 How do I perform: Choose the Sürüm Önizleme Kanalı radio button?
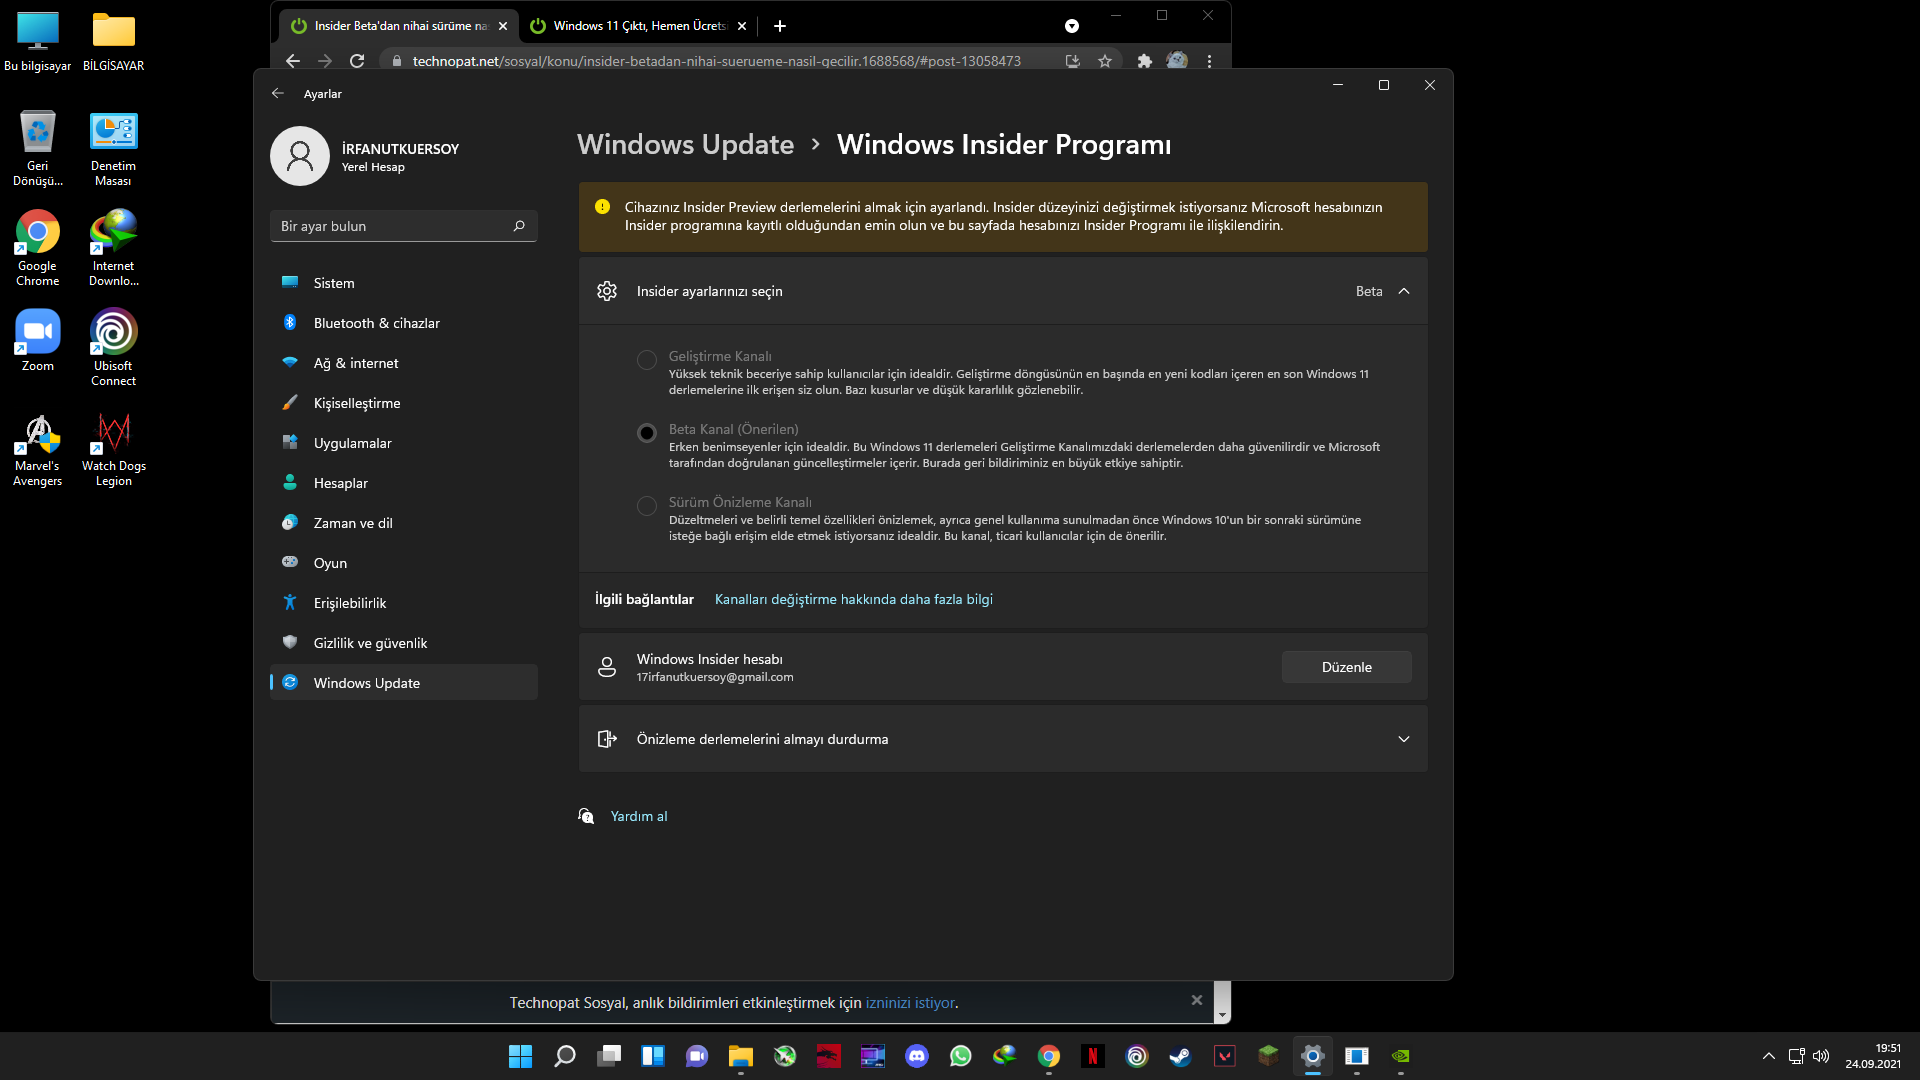647,506
